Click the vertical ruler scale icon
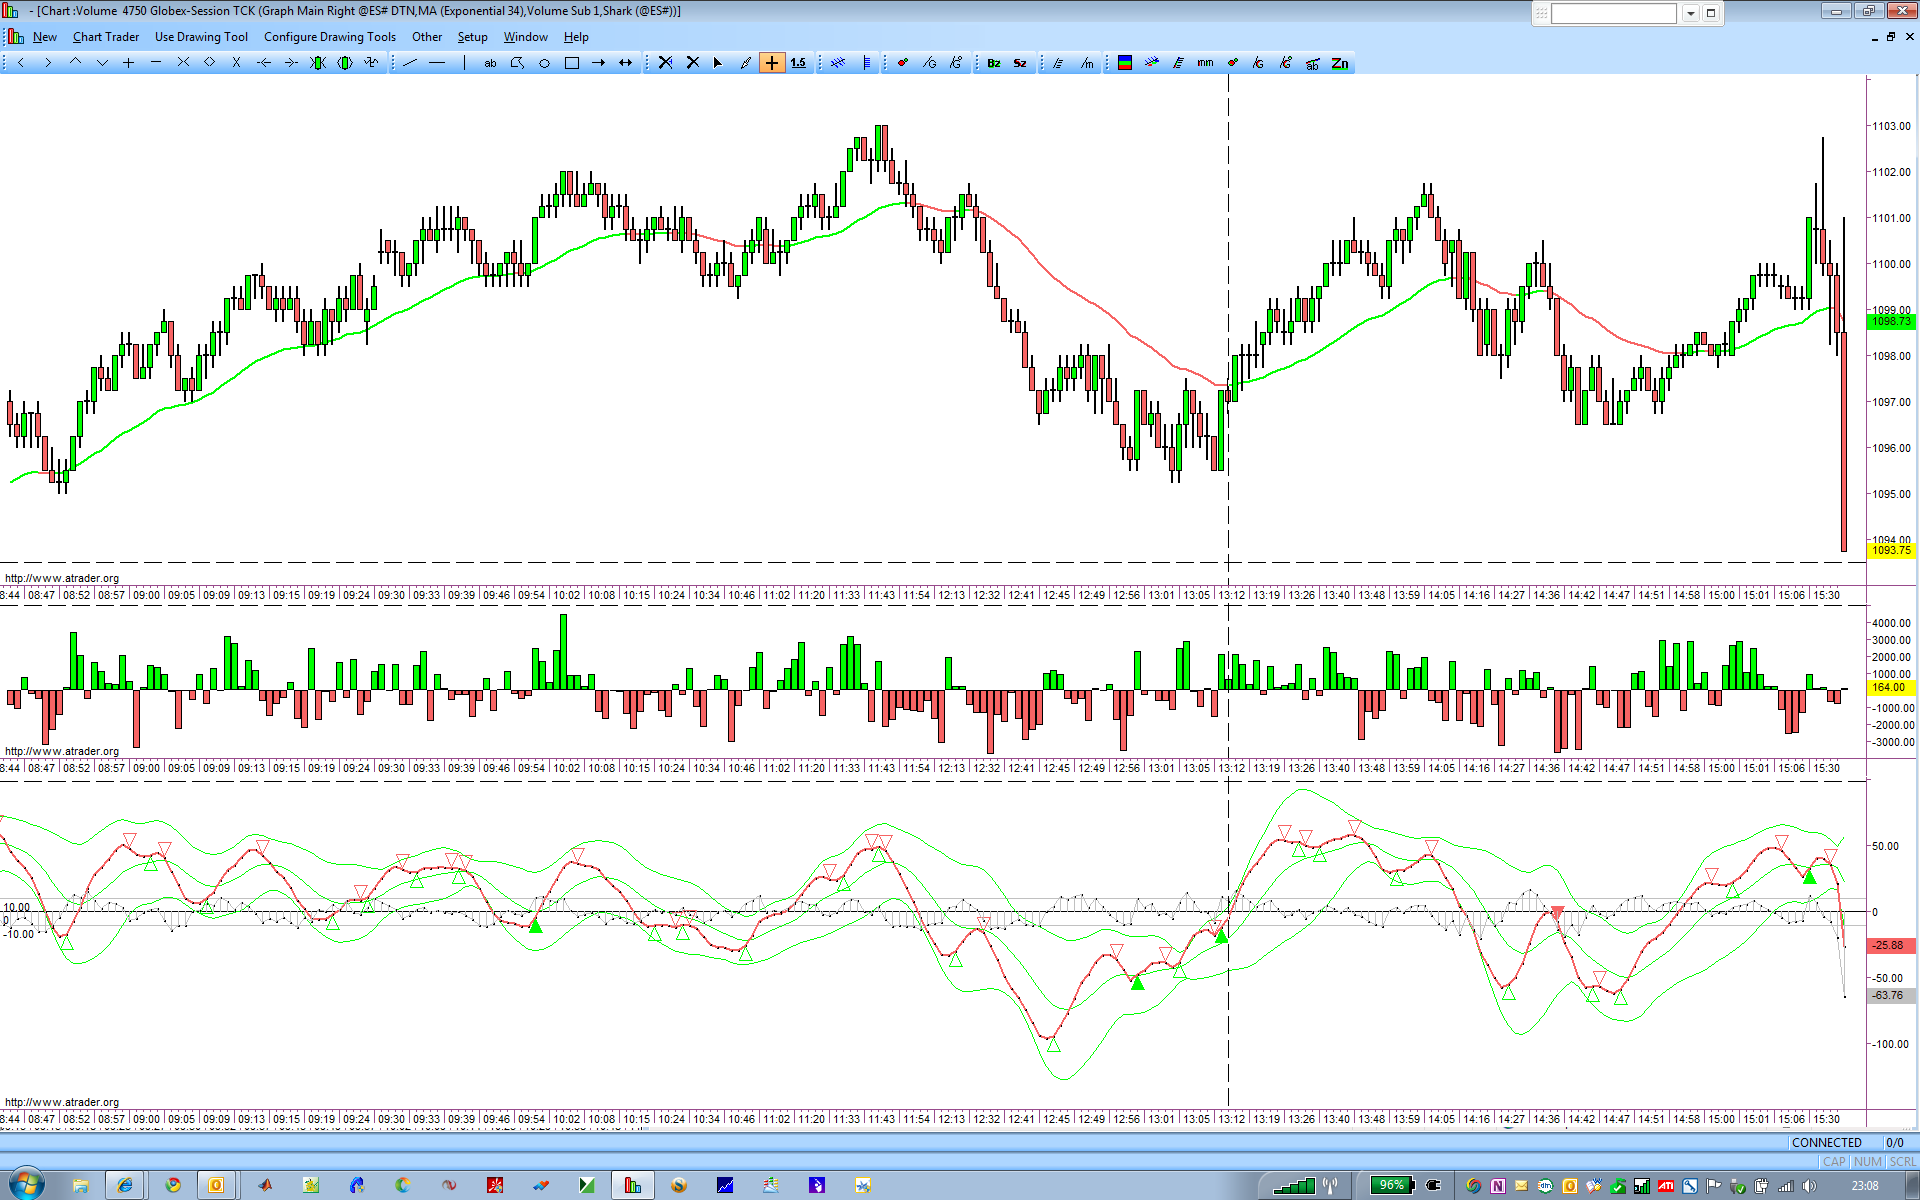The height and width of the screenshot is (1200, 1920). [866, 63]
